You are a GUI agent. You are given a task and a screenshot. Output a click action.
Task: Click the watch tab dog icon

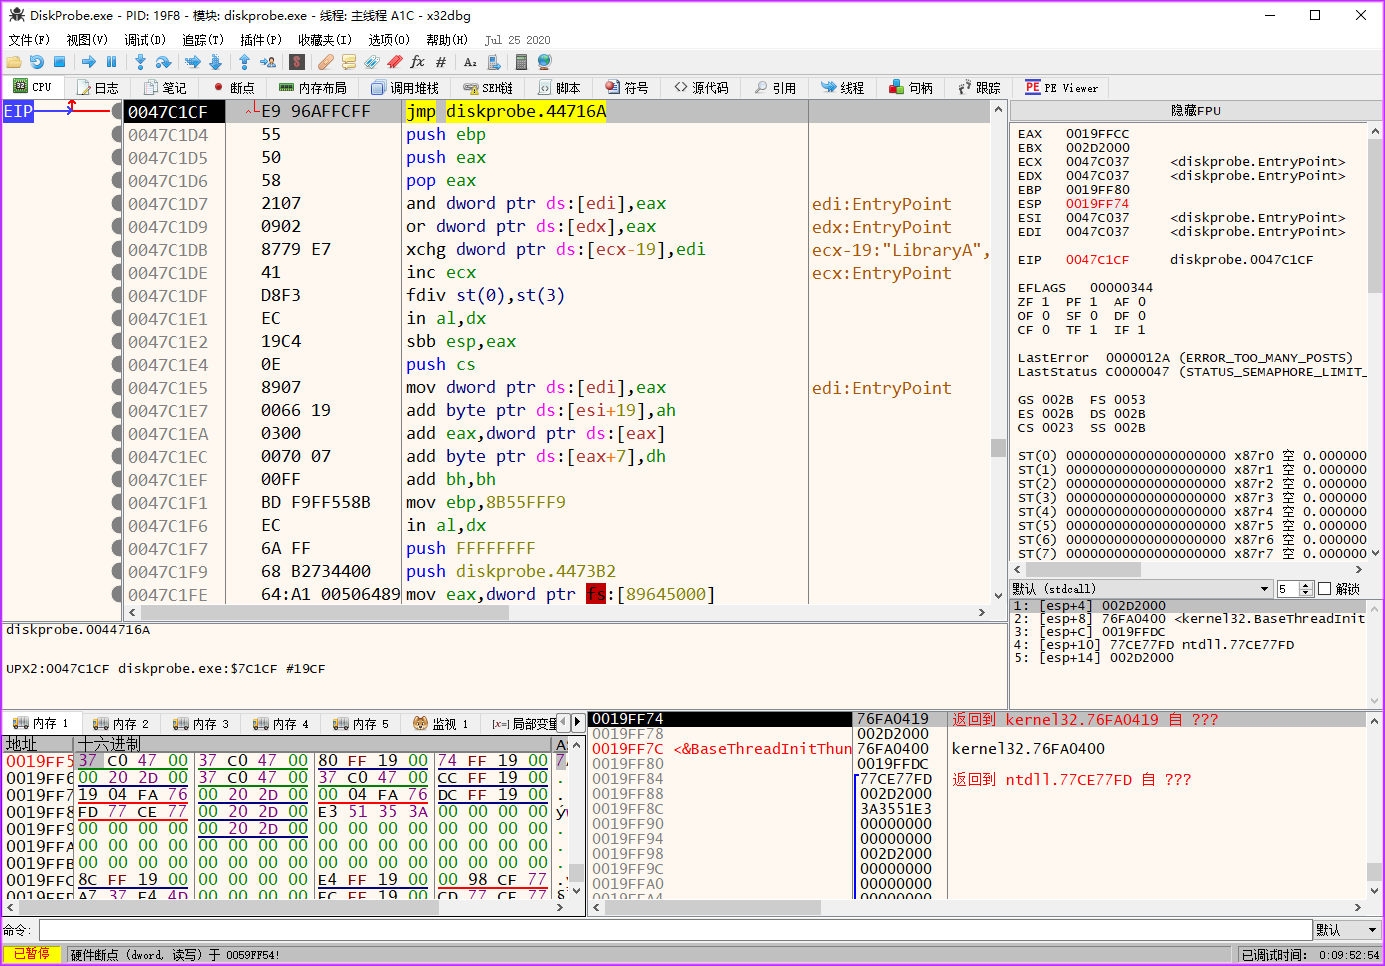[x=420, y=723]
